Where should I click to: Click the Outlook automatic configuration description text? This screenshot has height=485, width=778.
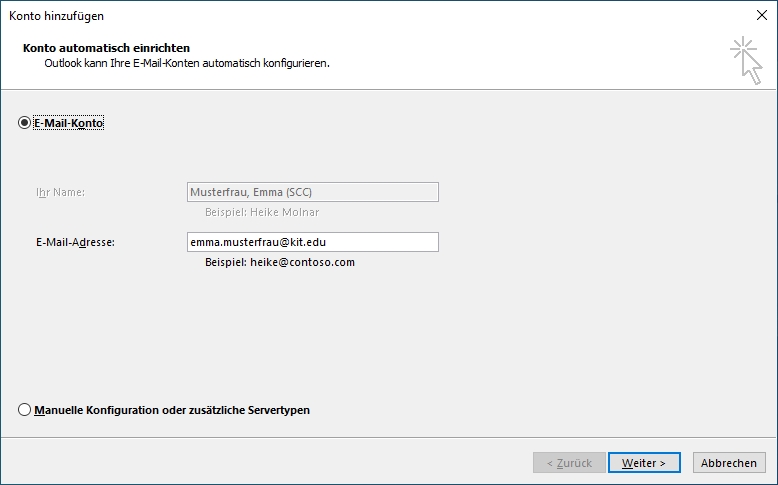coord(187,63)
